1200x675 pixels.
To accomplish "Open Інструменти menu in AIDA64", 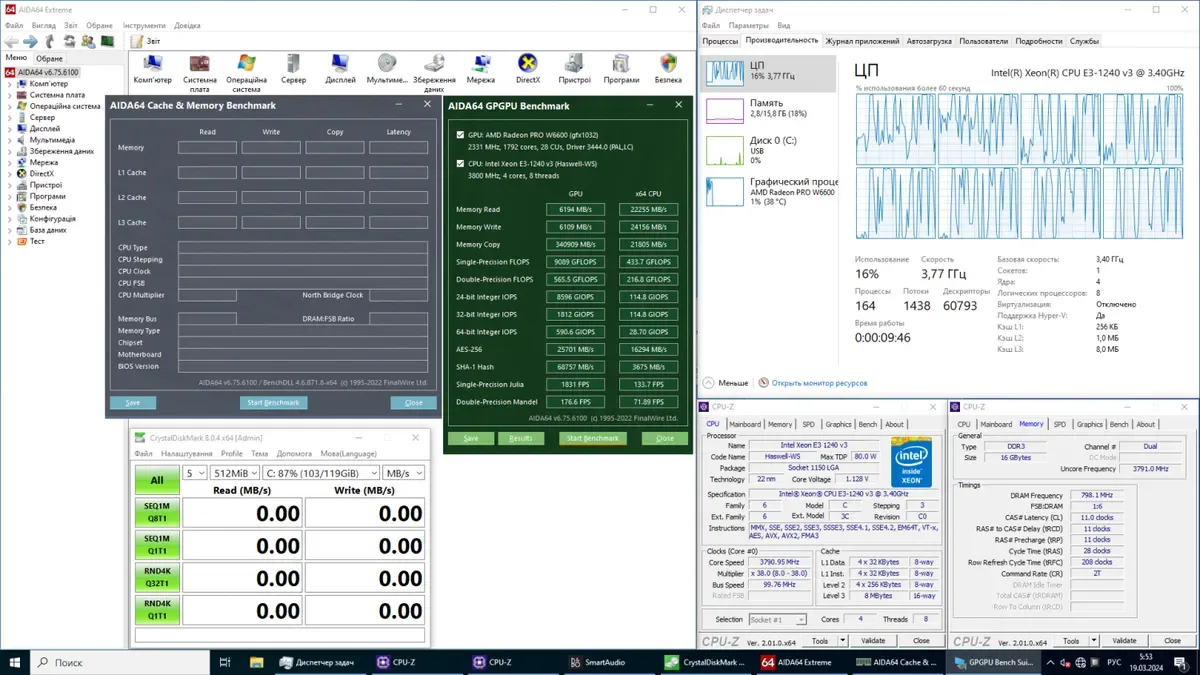I will [145, 25].
